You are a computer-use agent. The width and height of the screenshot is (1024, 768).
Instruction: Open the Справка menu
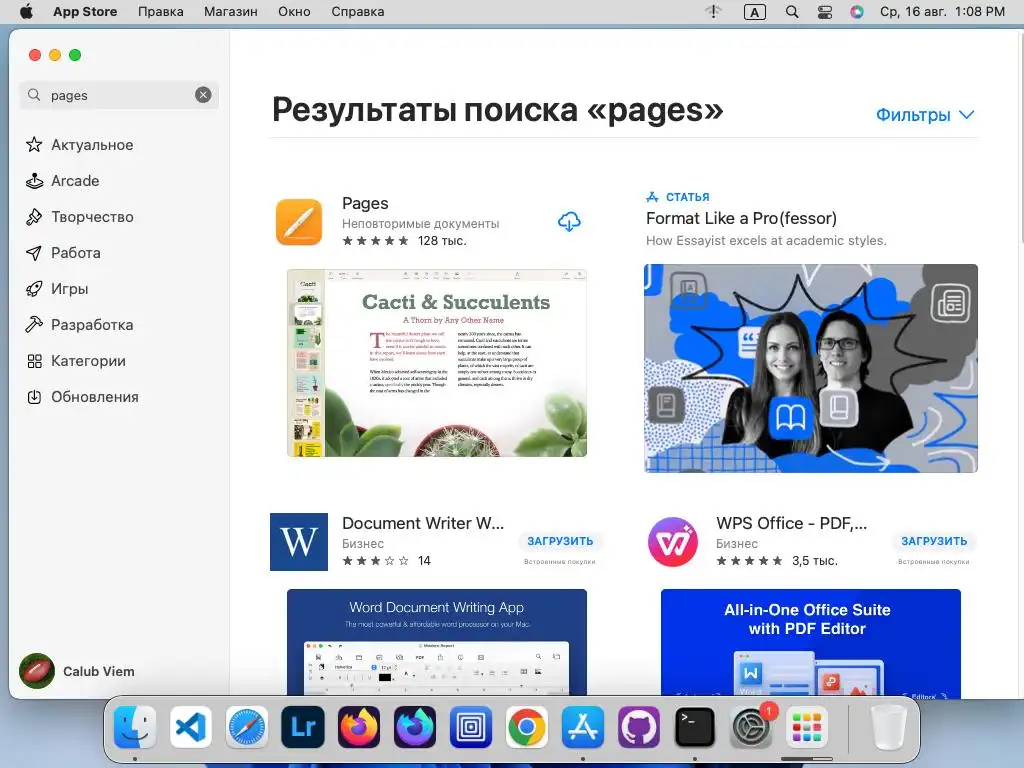point(357,12)
